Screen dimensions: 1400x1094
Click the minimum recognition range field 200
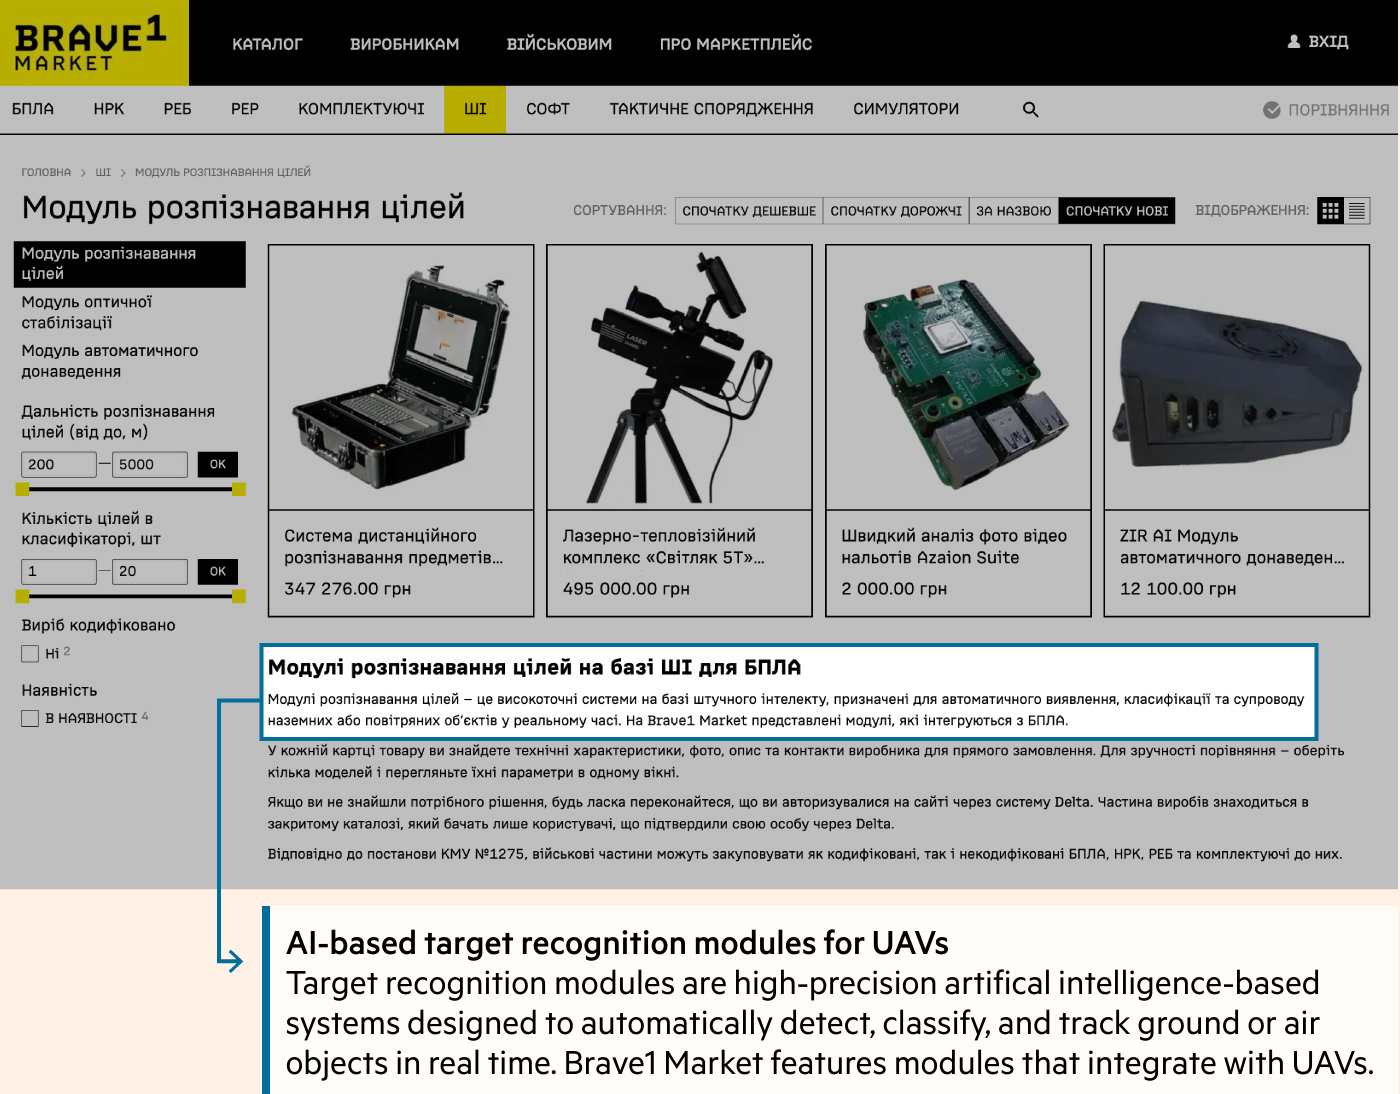59,464
